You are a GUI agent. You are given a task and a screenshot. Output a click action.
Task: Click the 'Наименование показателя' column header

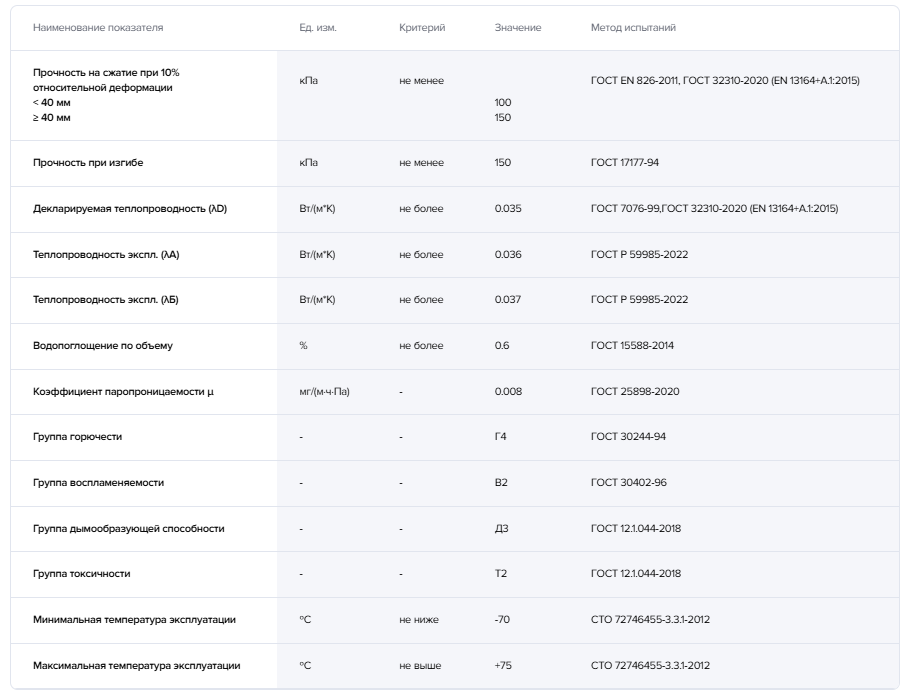(x=98, y=28)
